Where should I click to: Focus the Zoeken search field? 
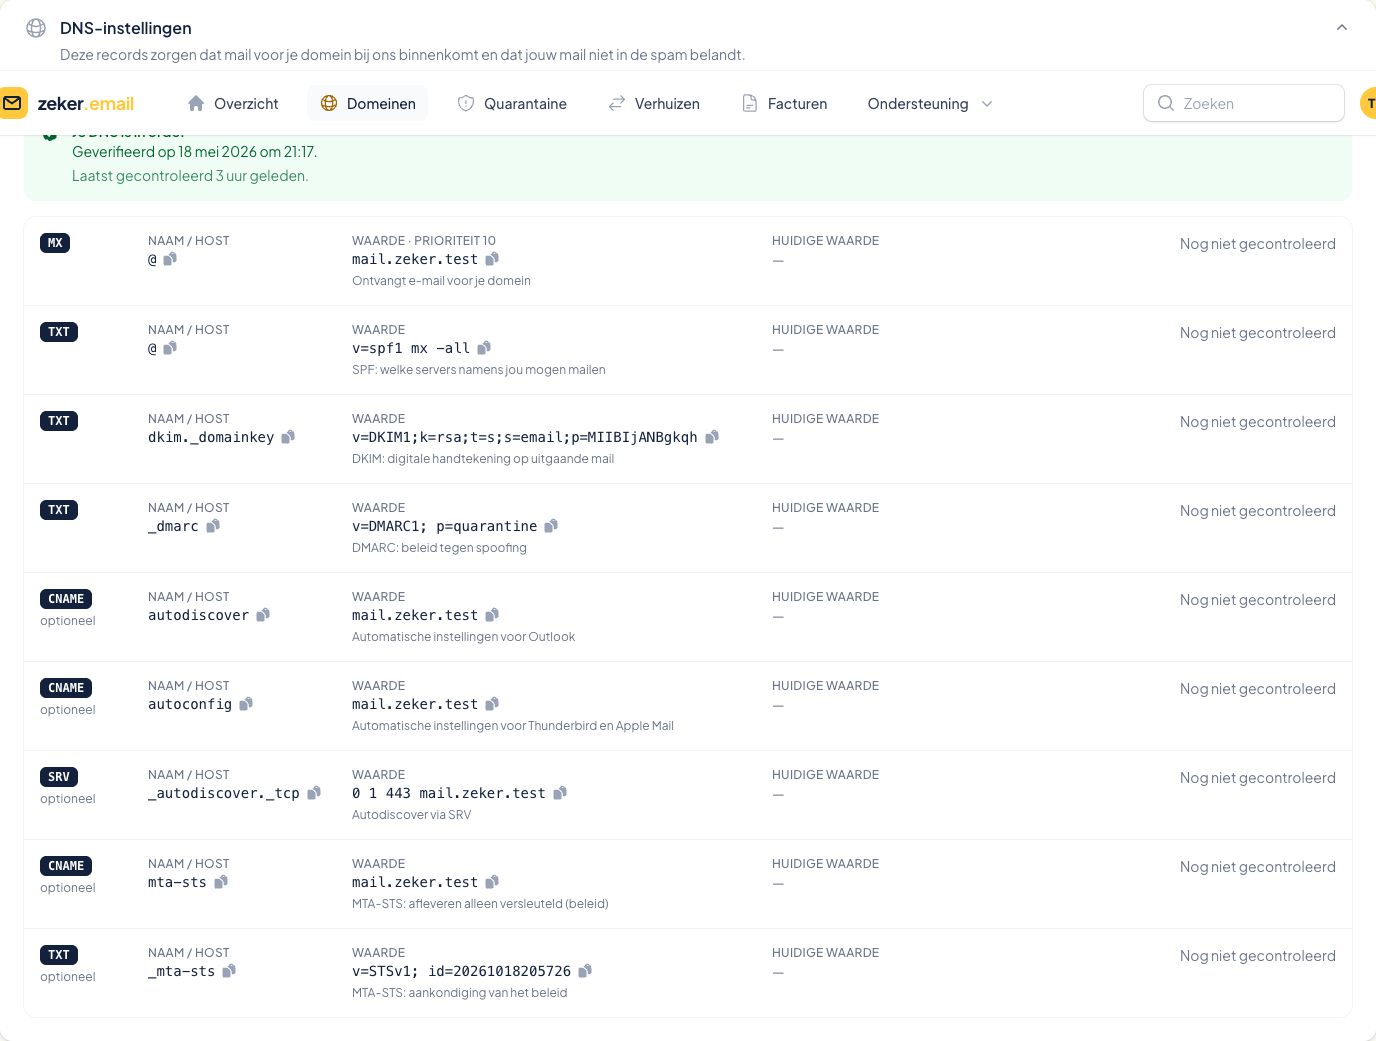[x=1244, y=103]
